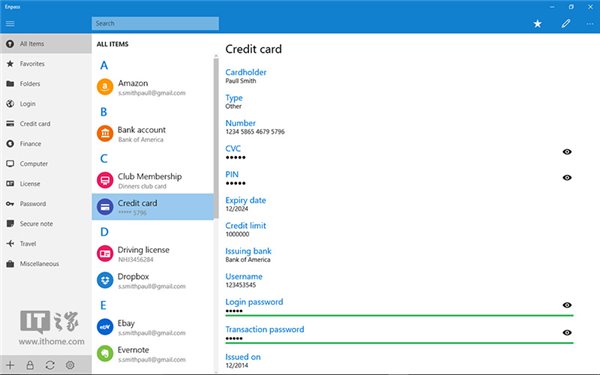Open Travel category in sidebar
Screen dimensions: 600x375
pyautogui.click(x=46, y=243)
